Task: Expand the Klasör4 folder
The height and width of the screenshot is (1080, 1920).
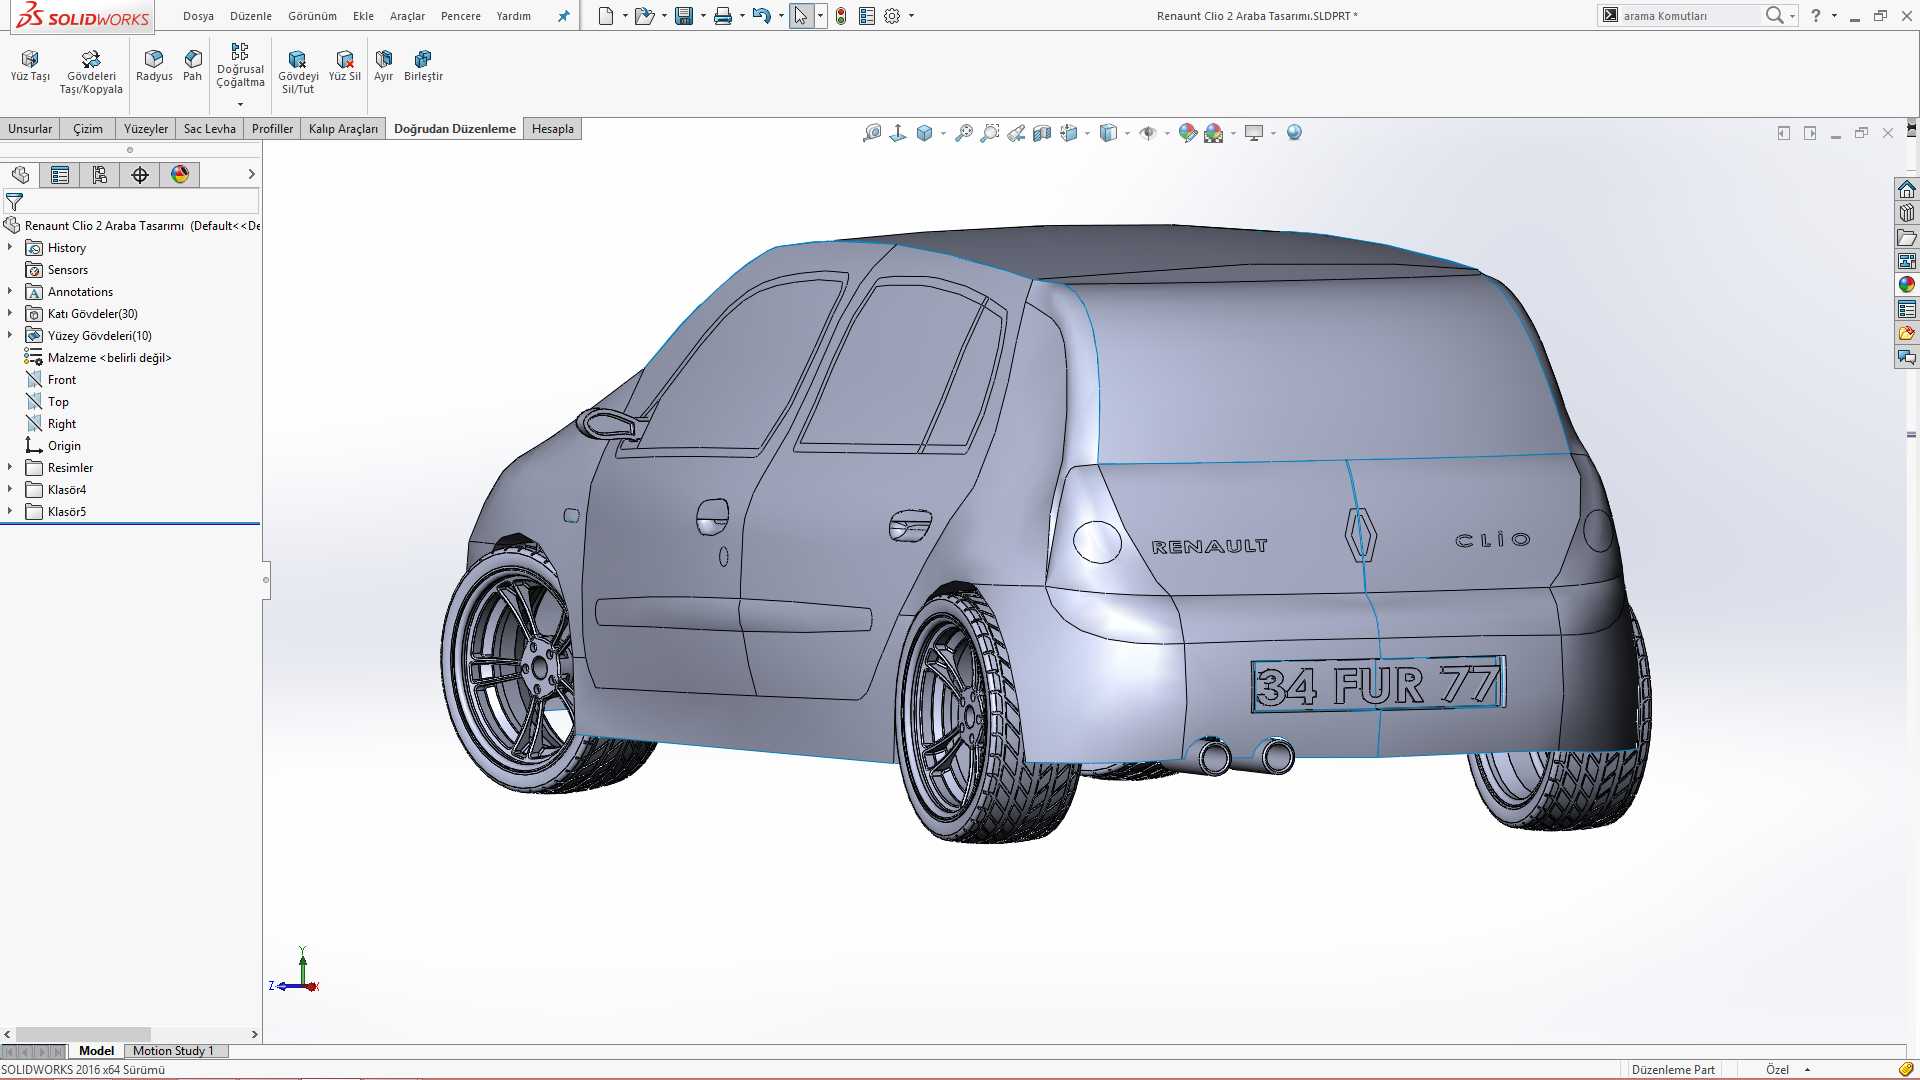Action: click(10, 489)
